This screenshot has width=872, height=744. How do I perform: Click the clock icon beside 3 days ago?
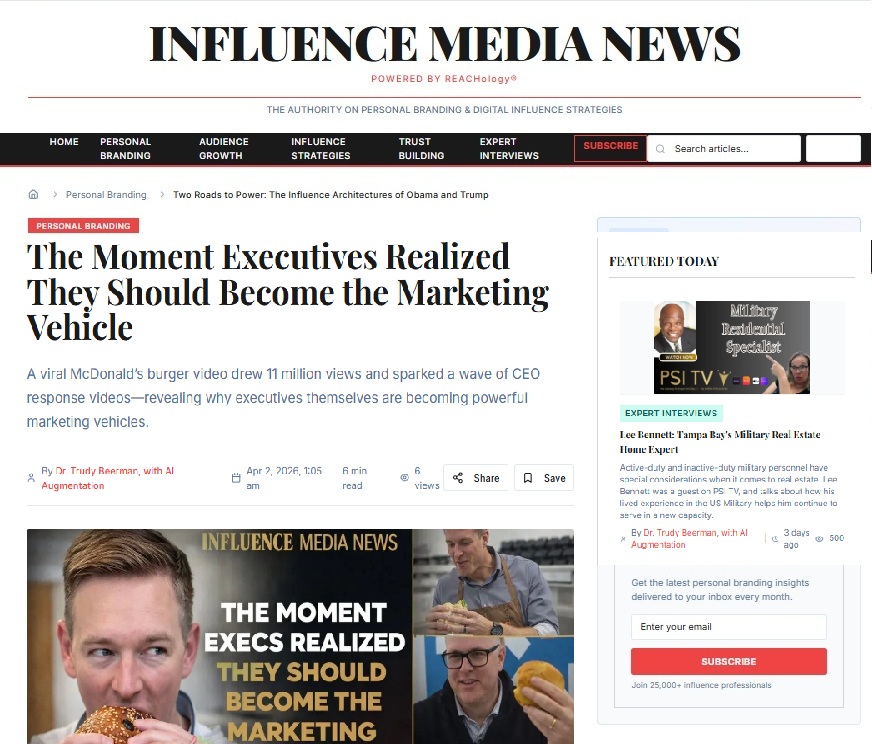click(x=775, y=539)
